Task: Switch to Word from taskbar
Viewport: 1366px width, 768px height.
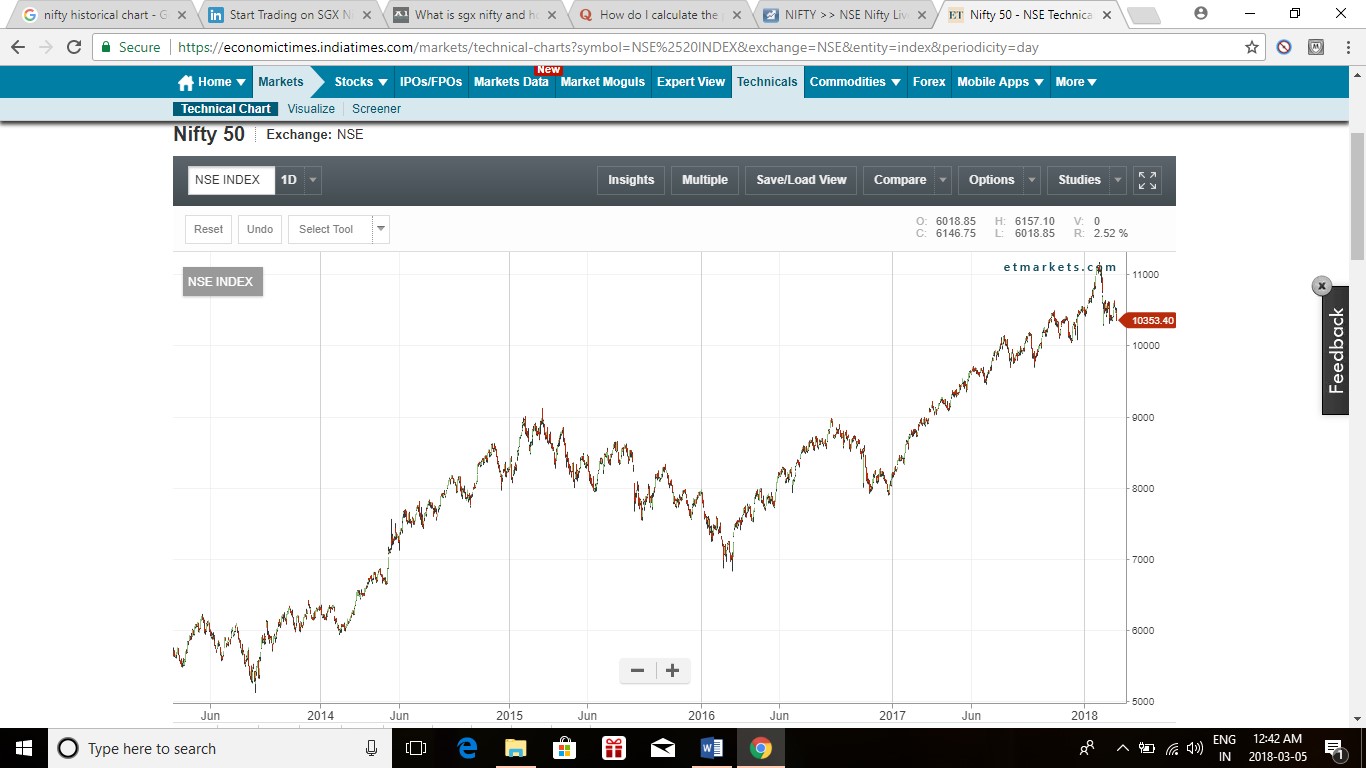Action: tap(711, 748)
